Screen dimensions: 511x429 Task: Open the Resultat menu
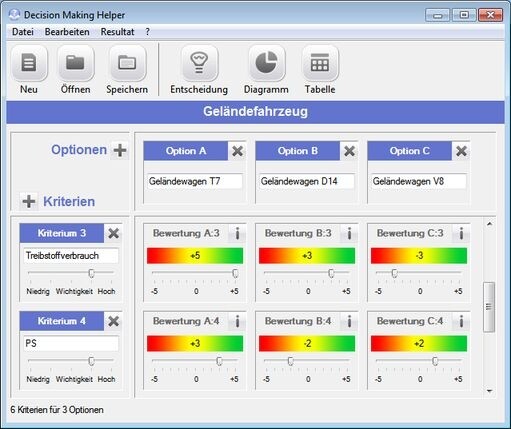pyautogui.click(x=117, y=32)
